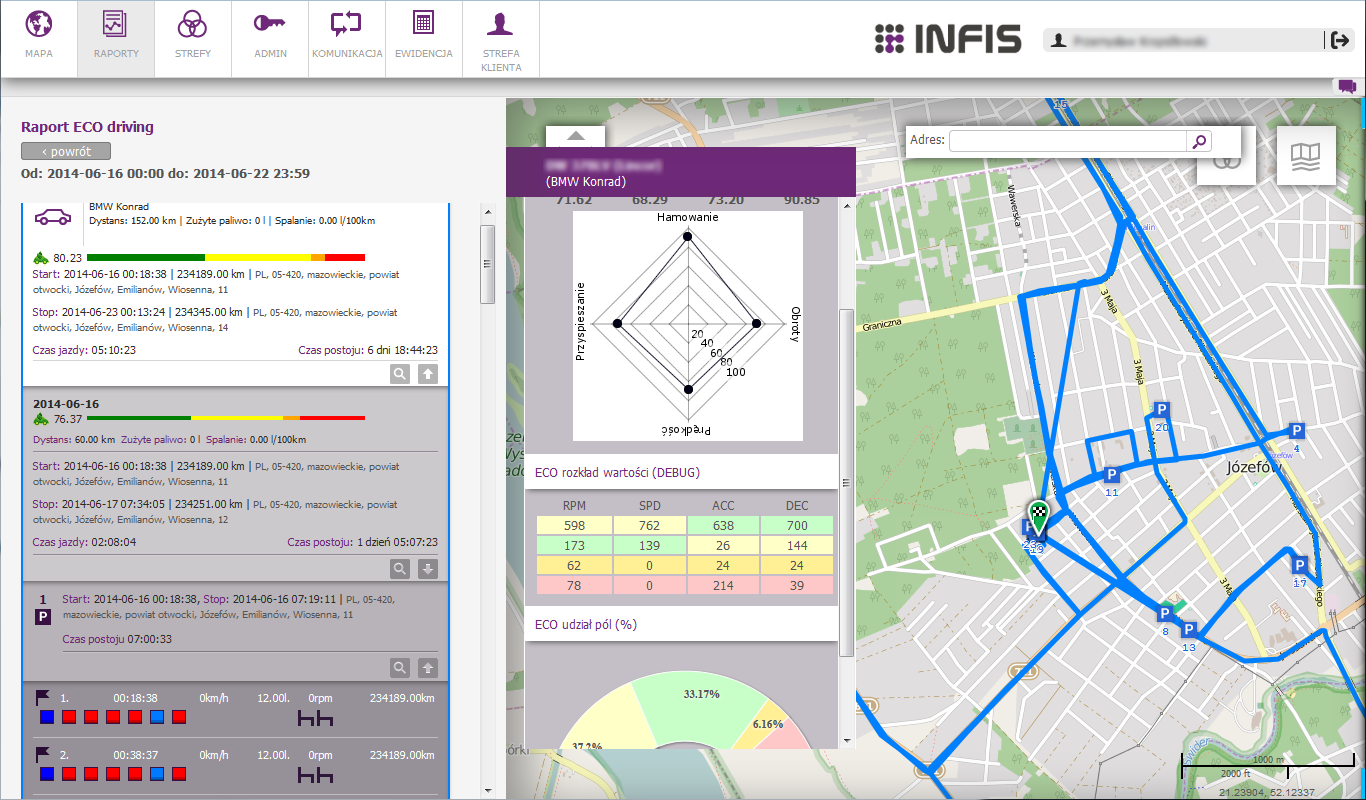Click parking marker P 8 on the map

coord(1165,614)
